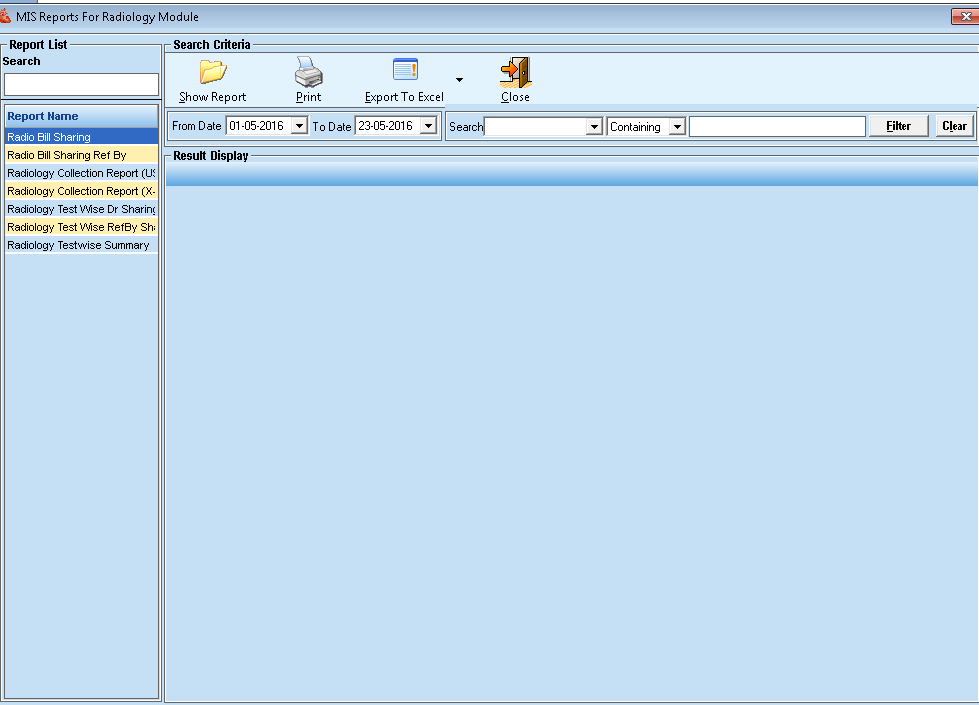Expand the Containing condition dropdown
Image resolution: width=979 pixels, height=705 pixels.
pyautogui.click(x=677, y=127)
